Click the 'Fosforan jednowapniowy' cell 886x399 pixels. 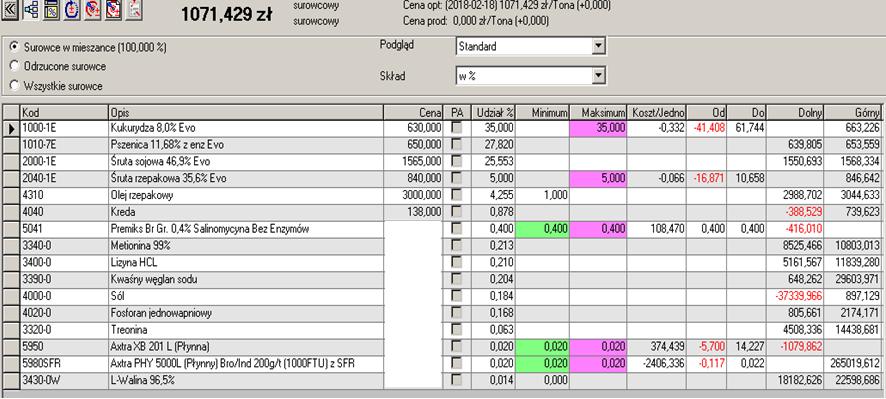246,313
